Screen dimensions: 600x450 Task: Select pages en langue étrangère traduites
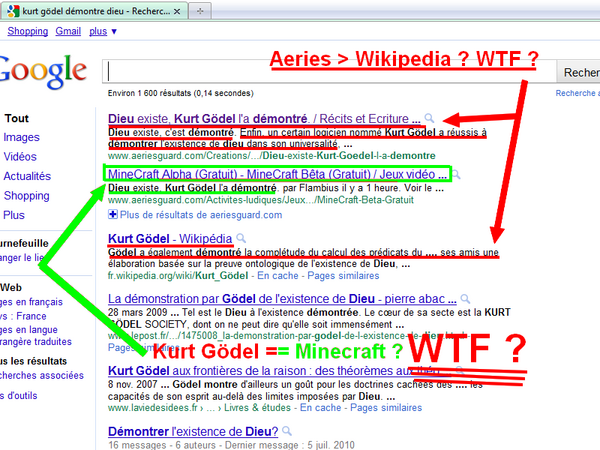click(x=36, y=336)
